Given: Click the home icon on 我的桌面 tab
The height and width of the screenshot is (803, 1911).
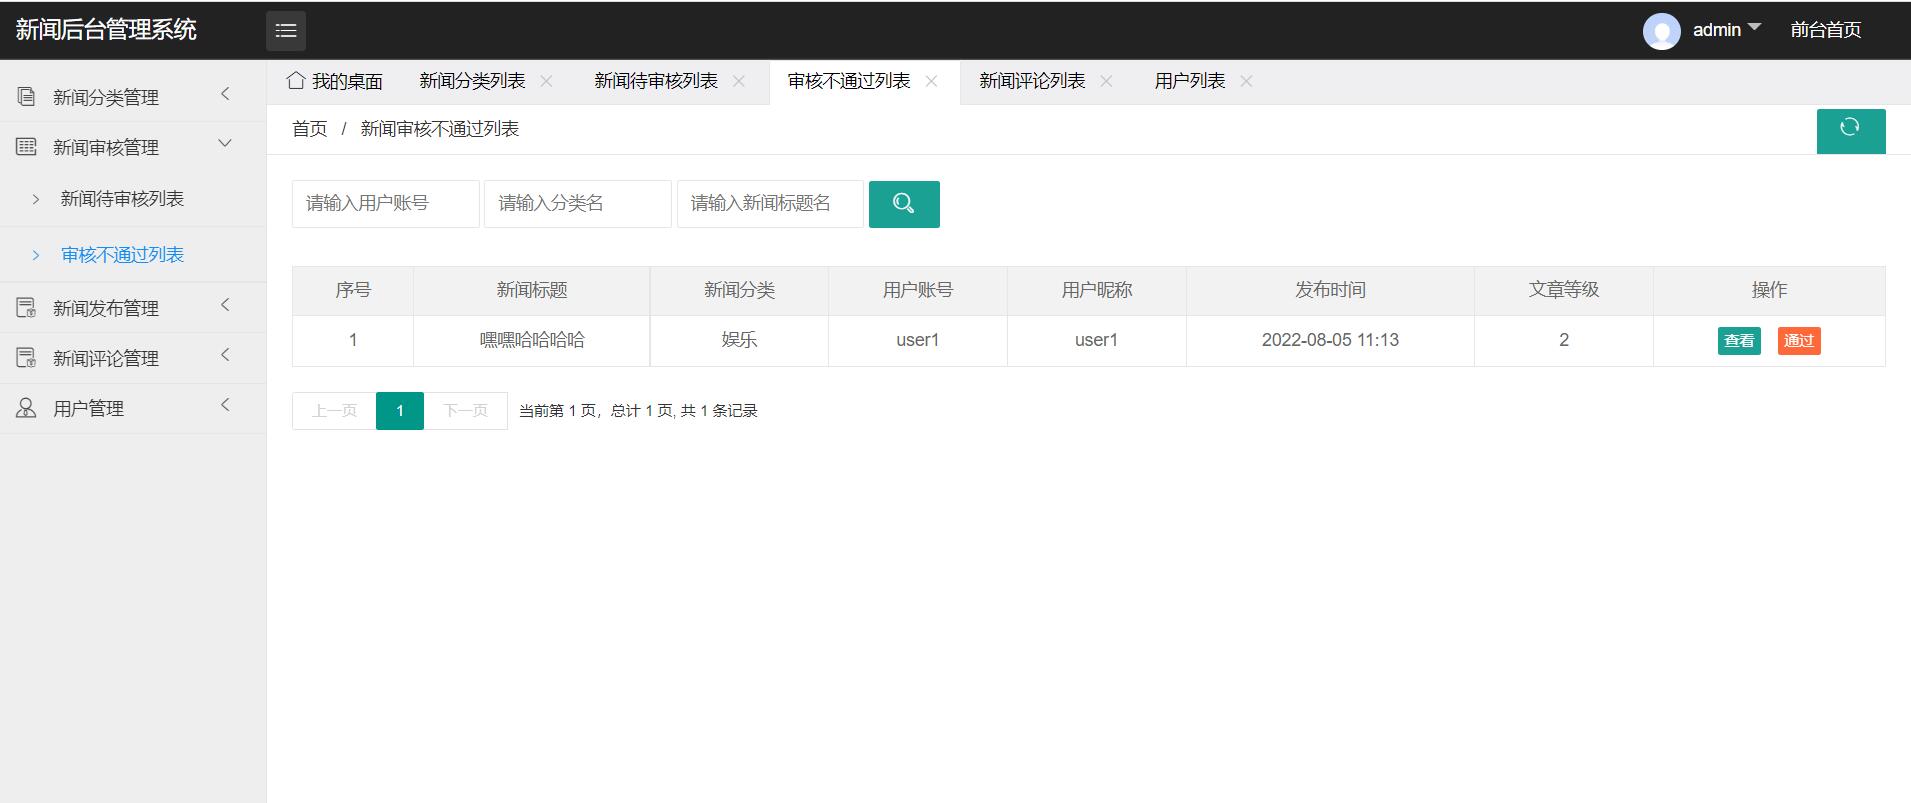Looking at the screenshot, I should point(296,80).
